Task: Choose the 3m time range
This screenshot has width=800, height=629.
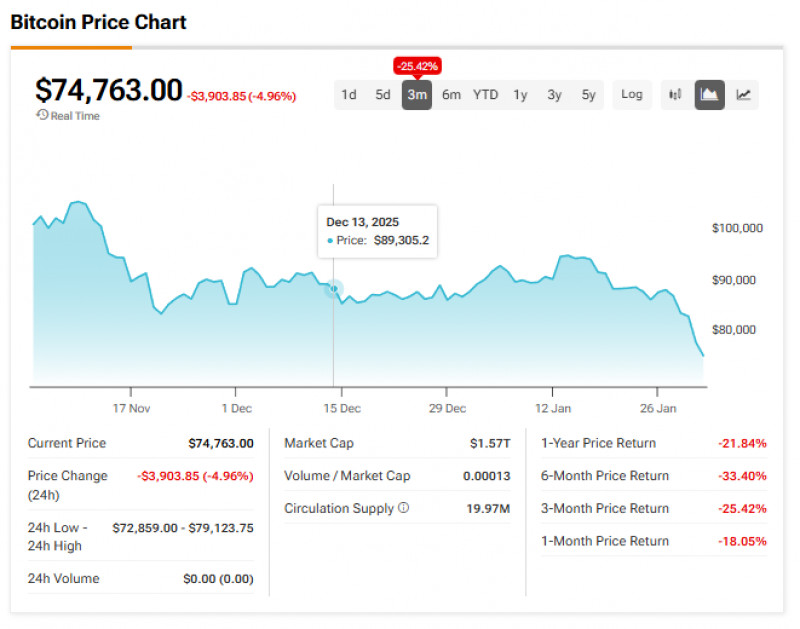Action: click(x=417, y=95)
